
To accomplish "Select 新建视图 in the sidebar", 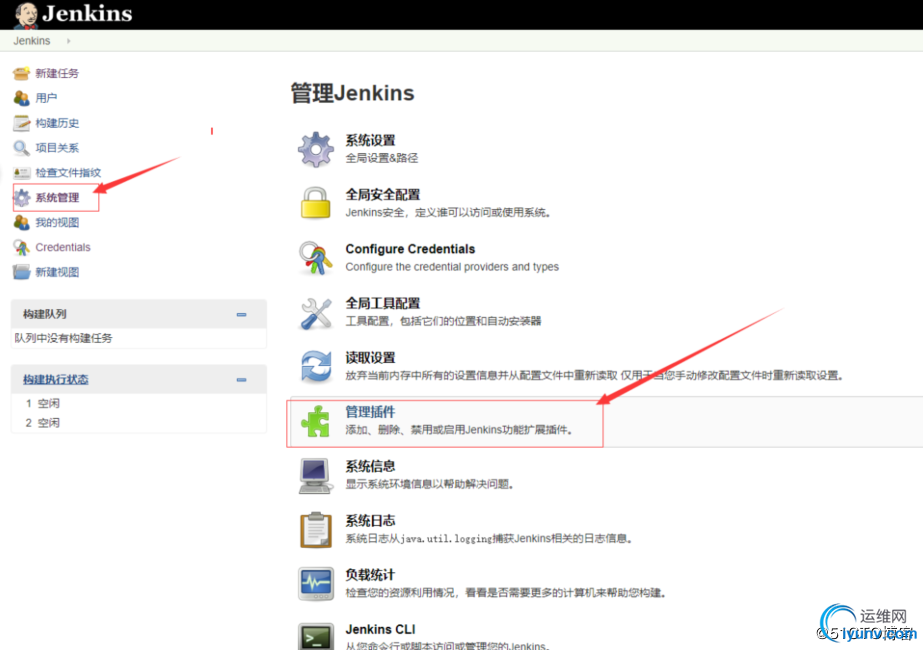I will pos(57,272).
